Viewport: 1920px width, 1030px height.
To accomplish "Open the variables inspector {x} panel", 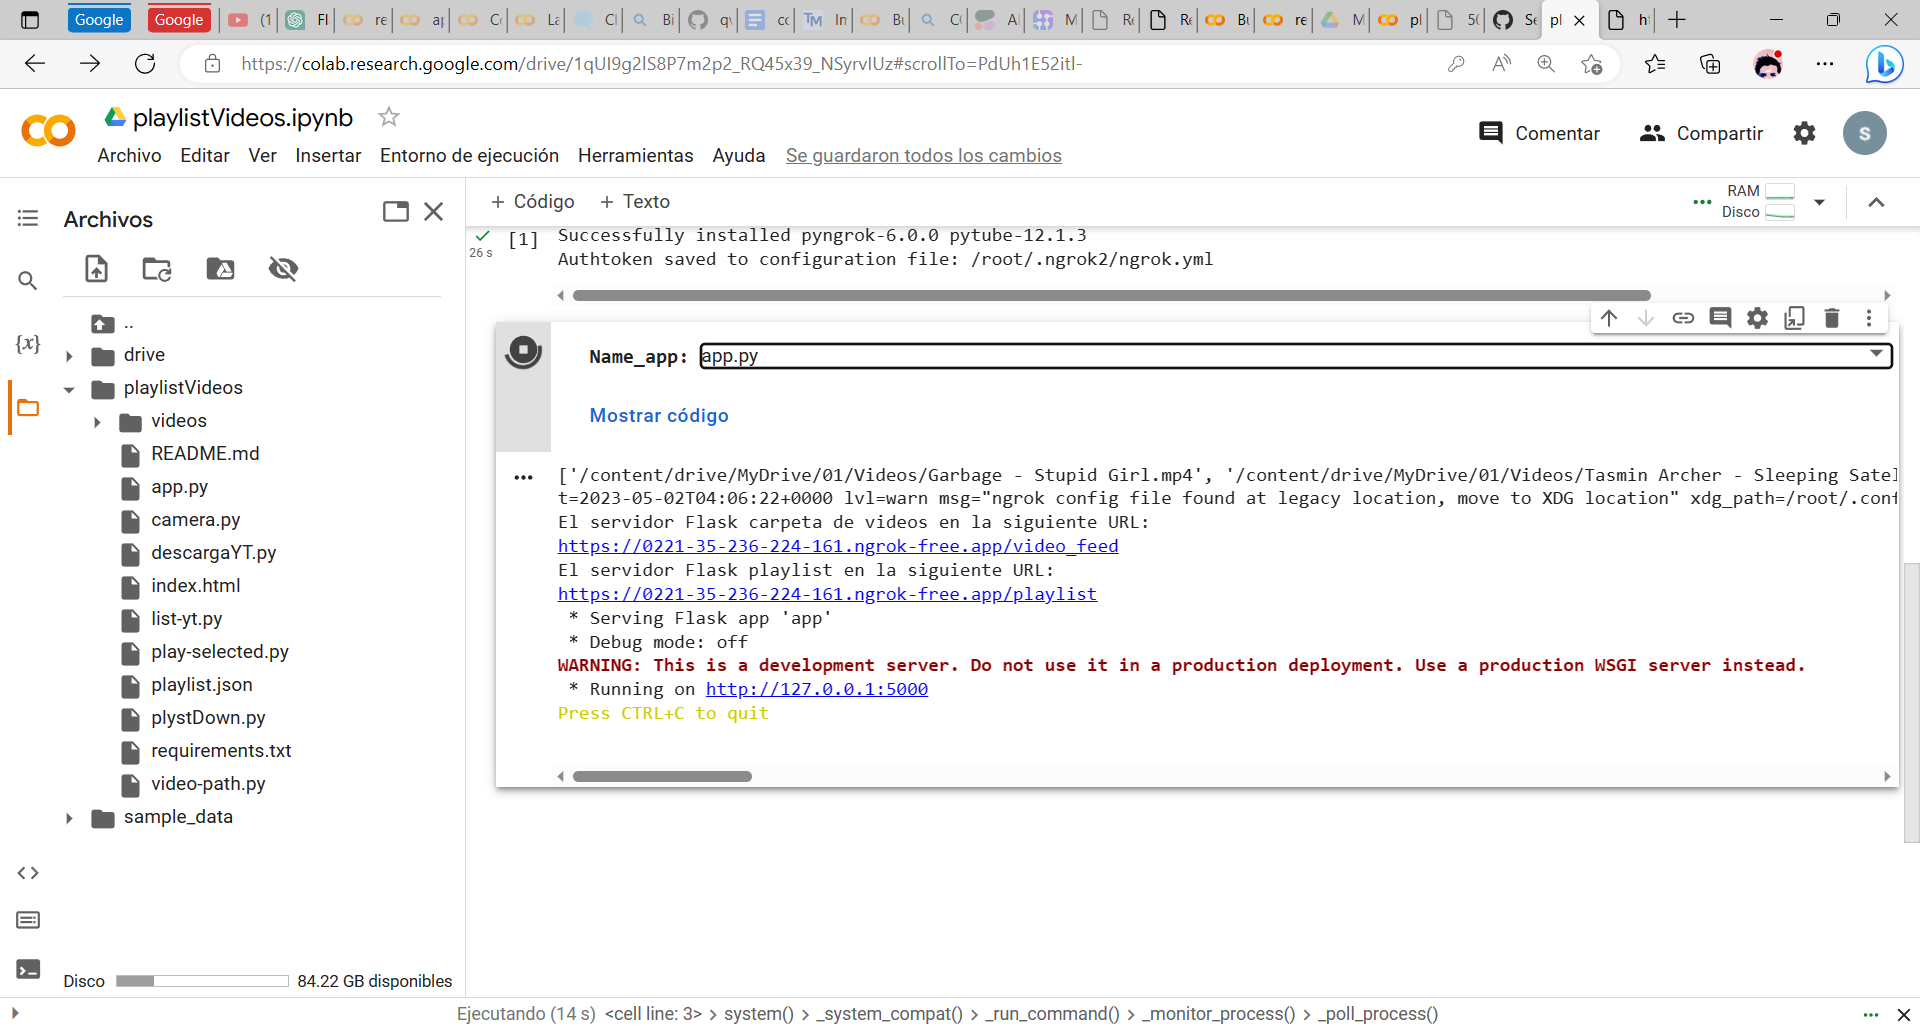I will [x=28, y=344].
